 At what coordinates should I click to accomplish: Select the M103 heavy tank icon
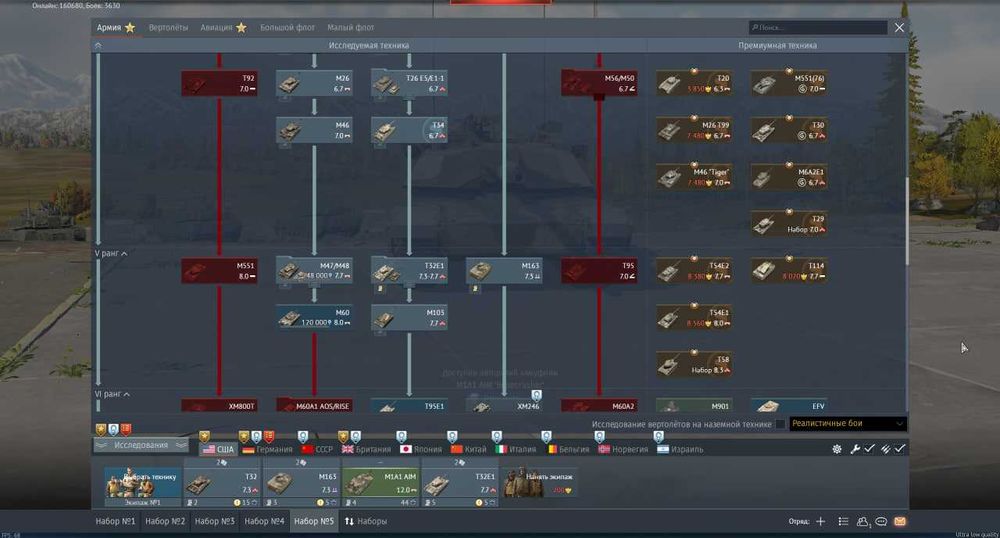click(x=409, y=317)
